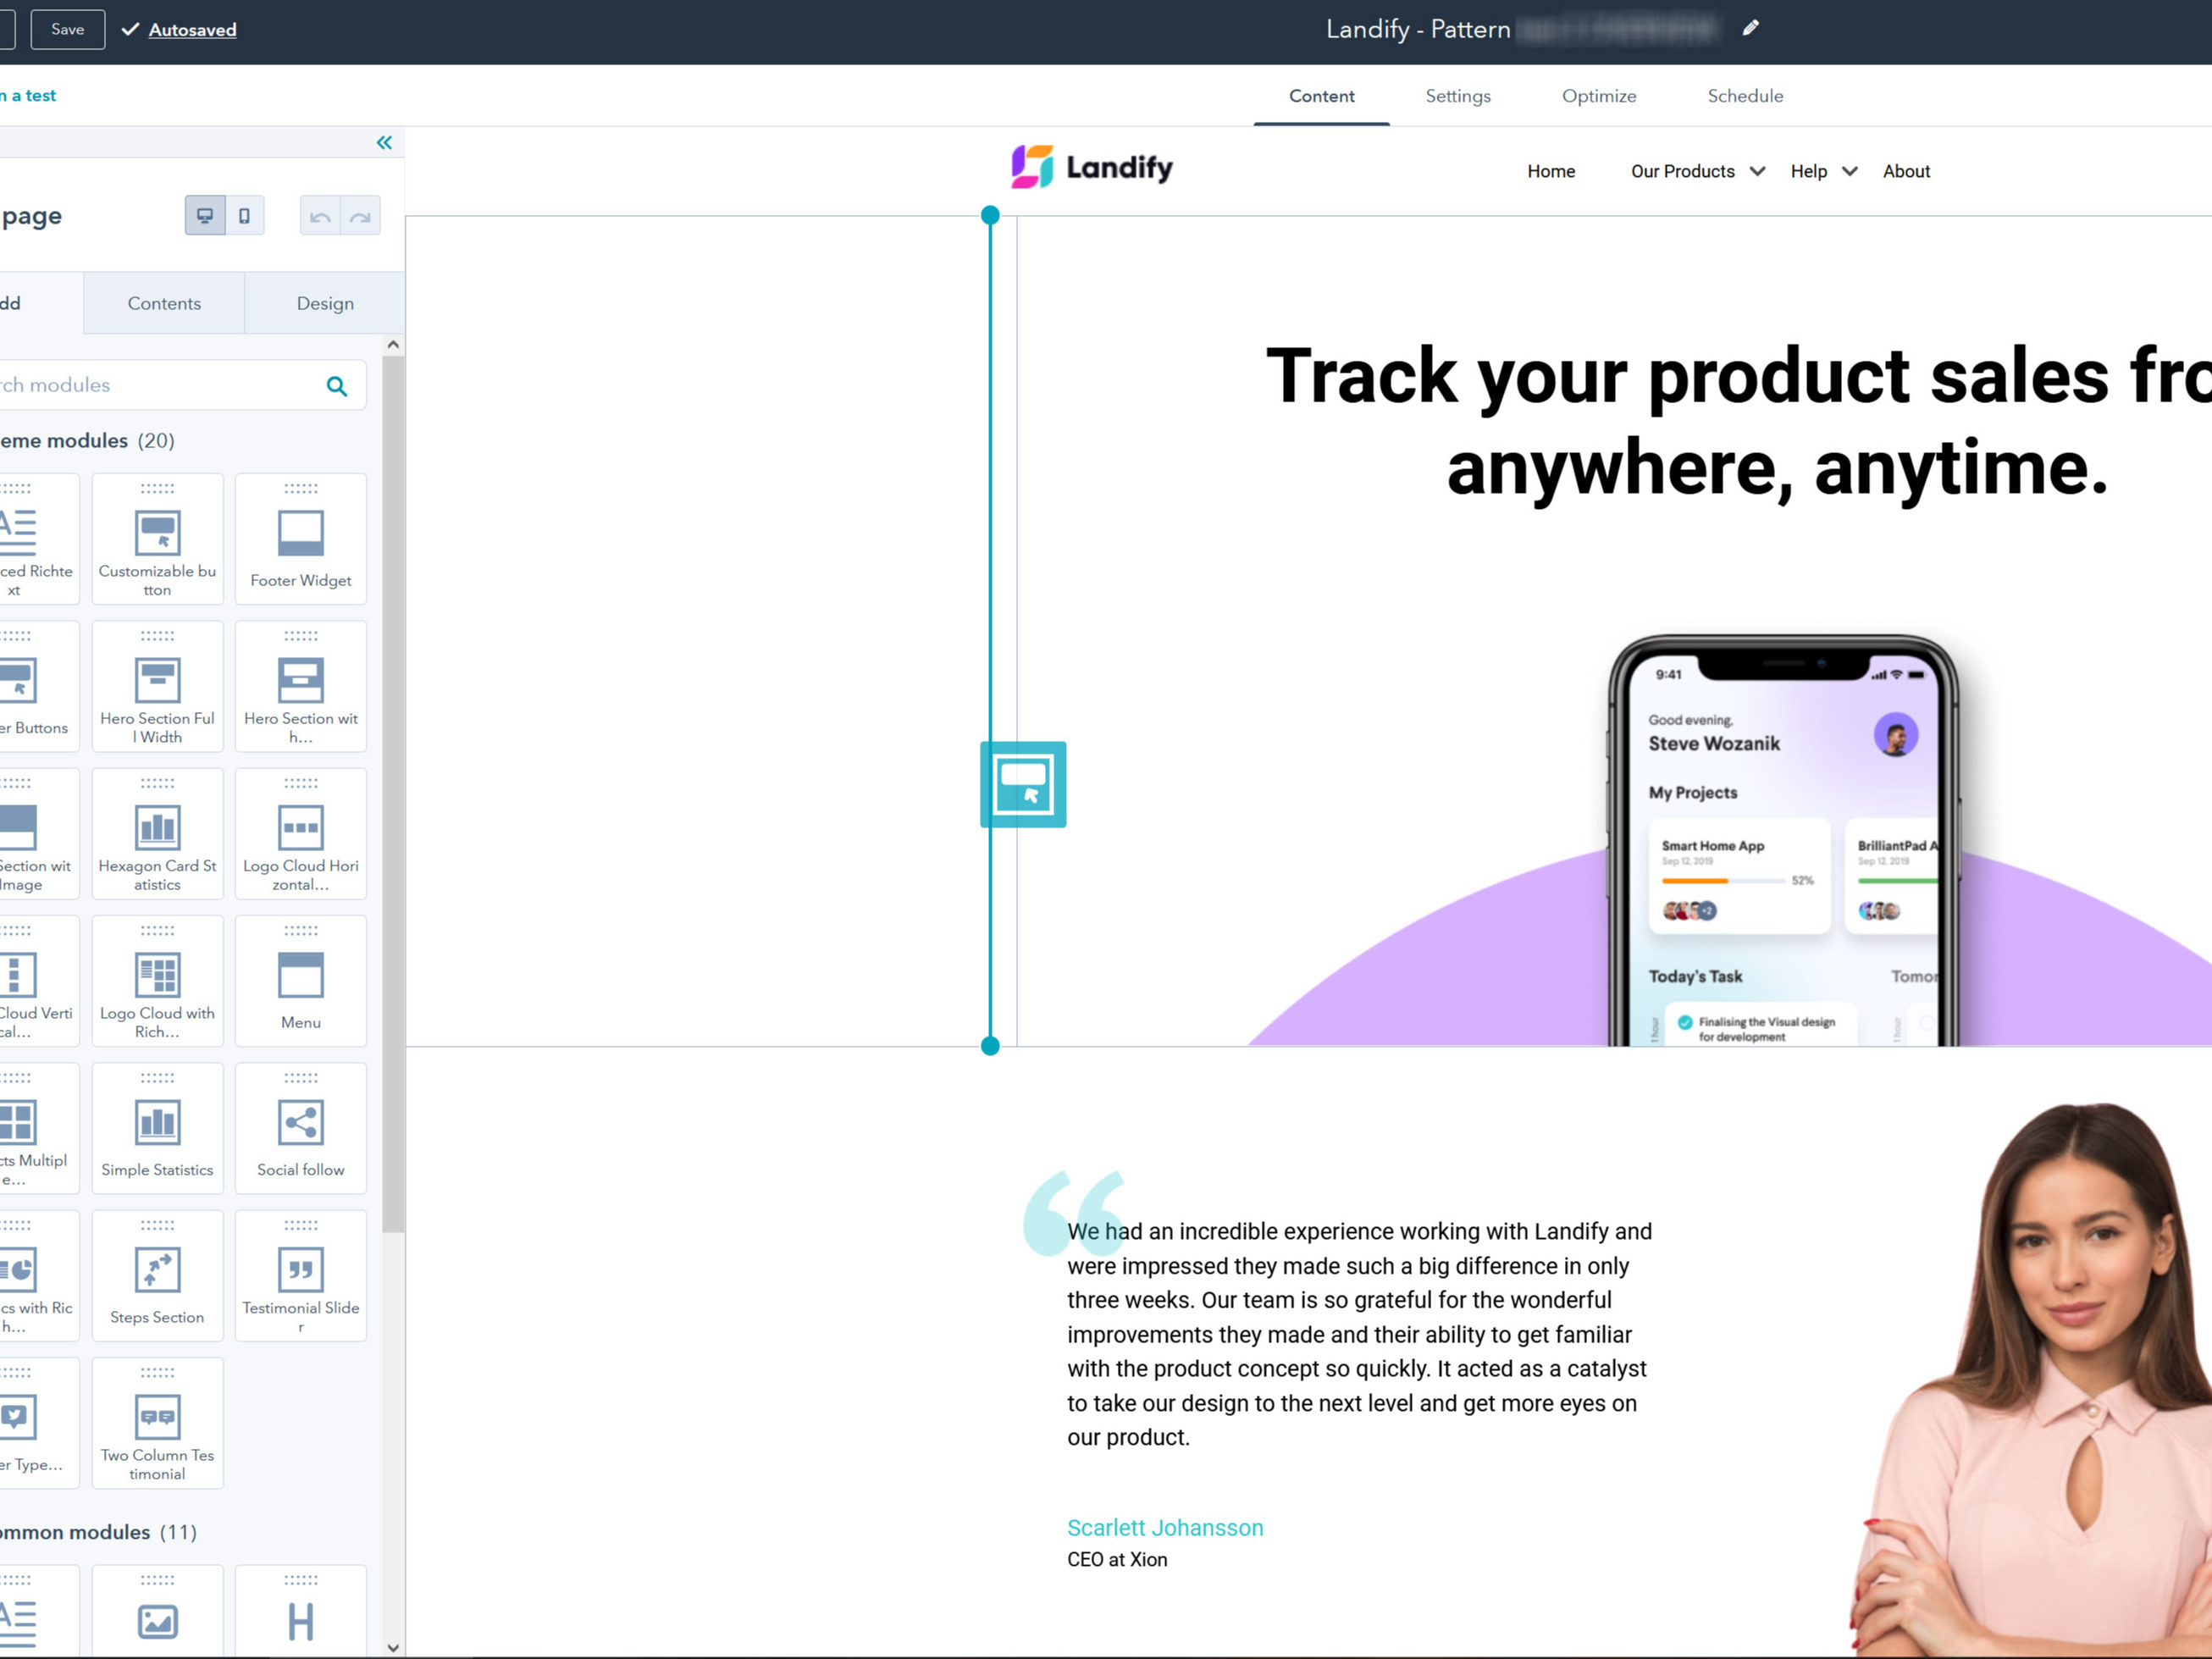This screenshot has width=2212, height=1659.
Task: Switch to the Design sidebar tab
Action: (x=325, y=303)
